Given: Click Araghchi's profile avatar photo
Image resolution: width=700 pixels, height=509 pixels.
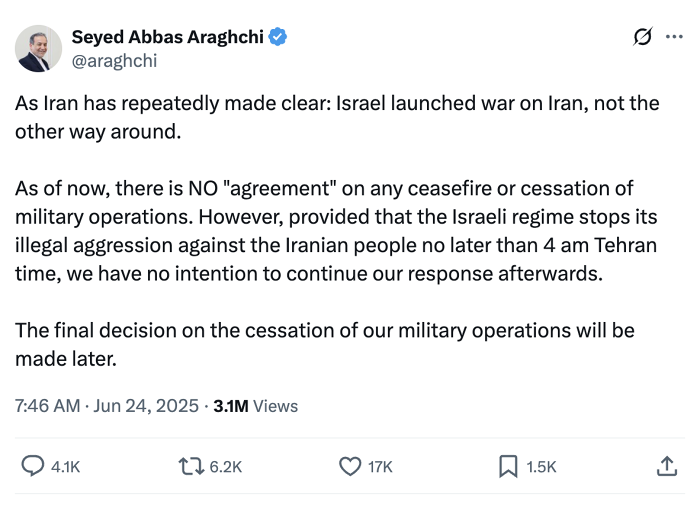Looking at the screenshot, I should pos(38,49).
